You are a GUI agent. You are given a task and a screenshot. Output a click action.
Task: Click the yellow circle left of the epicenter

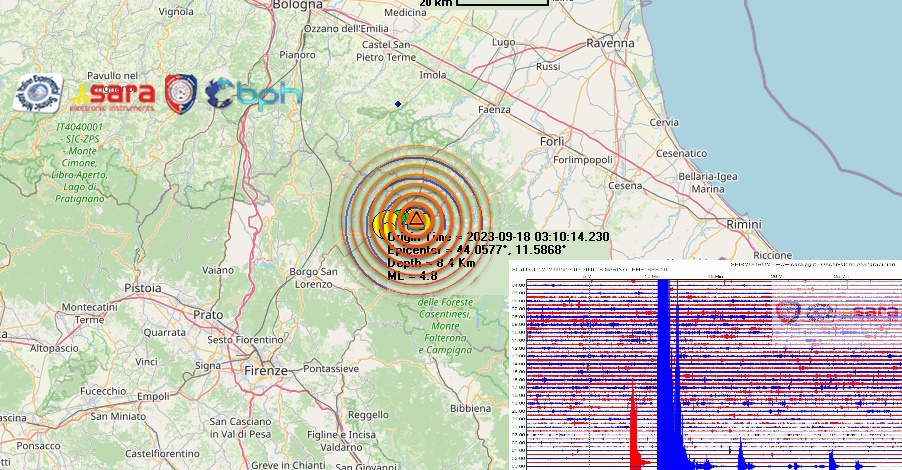pyautogui.click(x=381, y=223)
